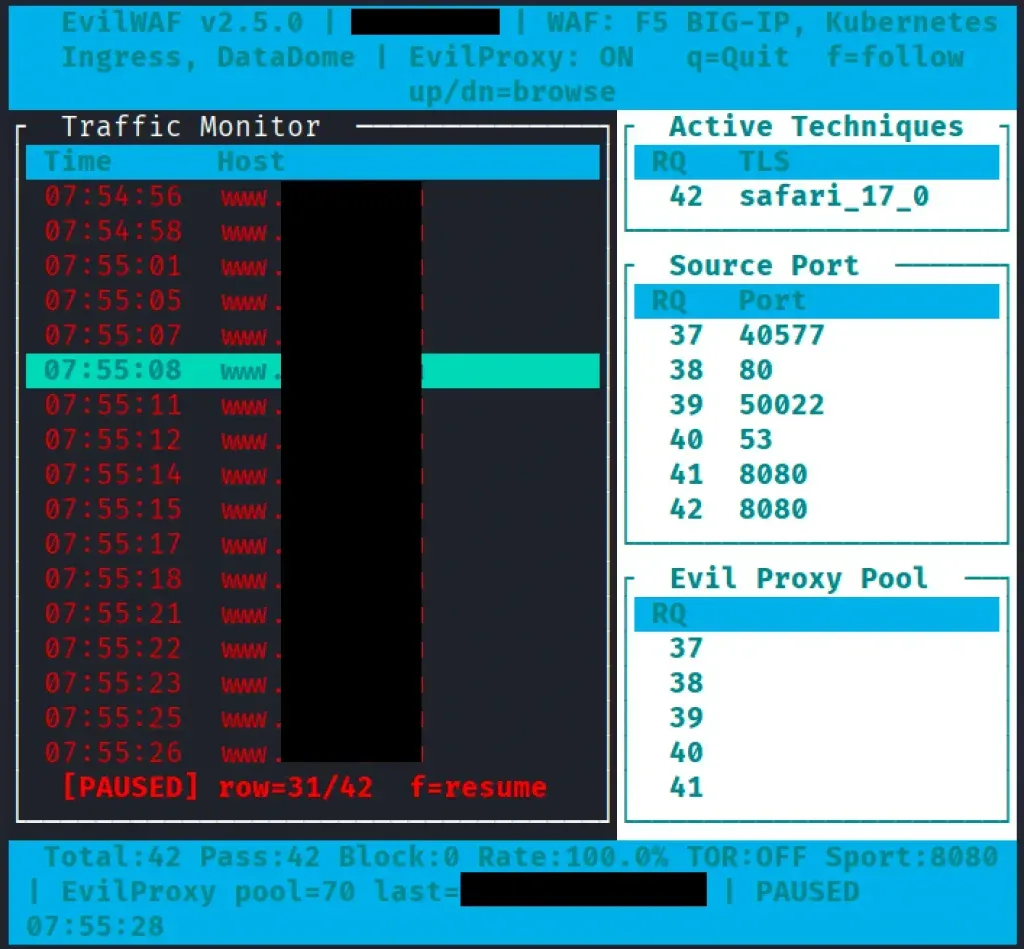Select port 8080 row for RQ 42

click(816, 509)
